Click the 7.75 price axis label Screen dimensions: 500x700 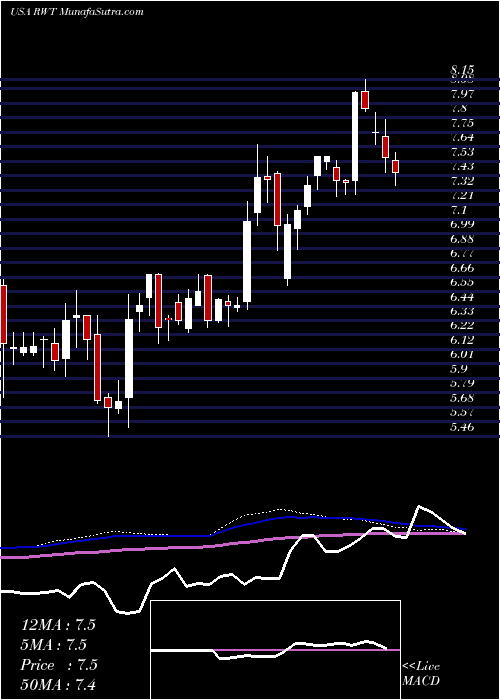coord(462,123)
